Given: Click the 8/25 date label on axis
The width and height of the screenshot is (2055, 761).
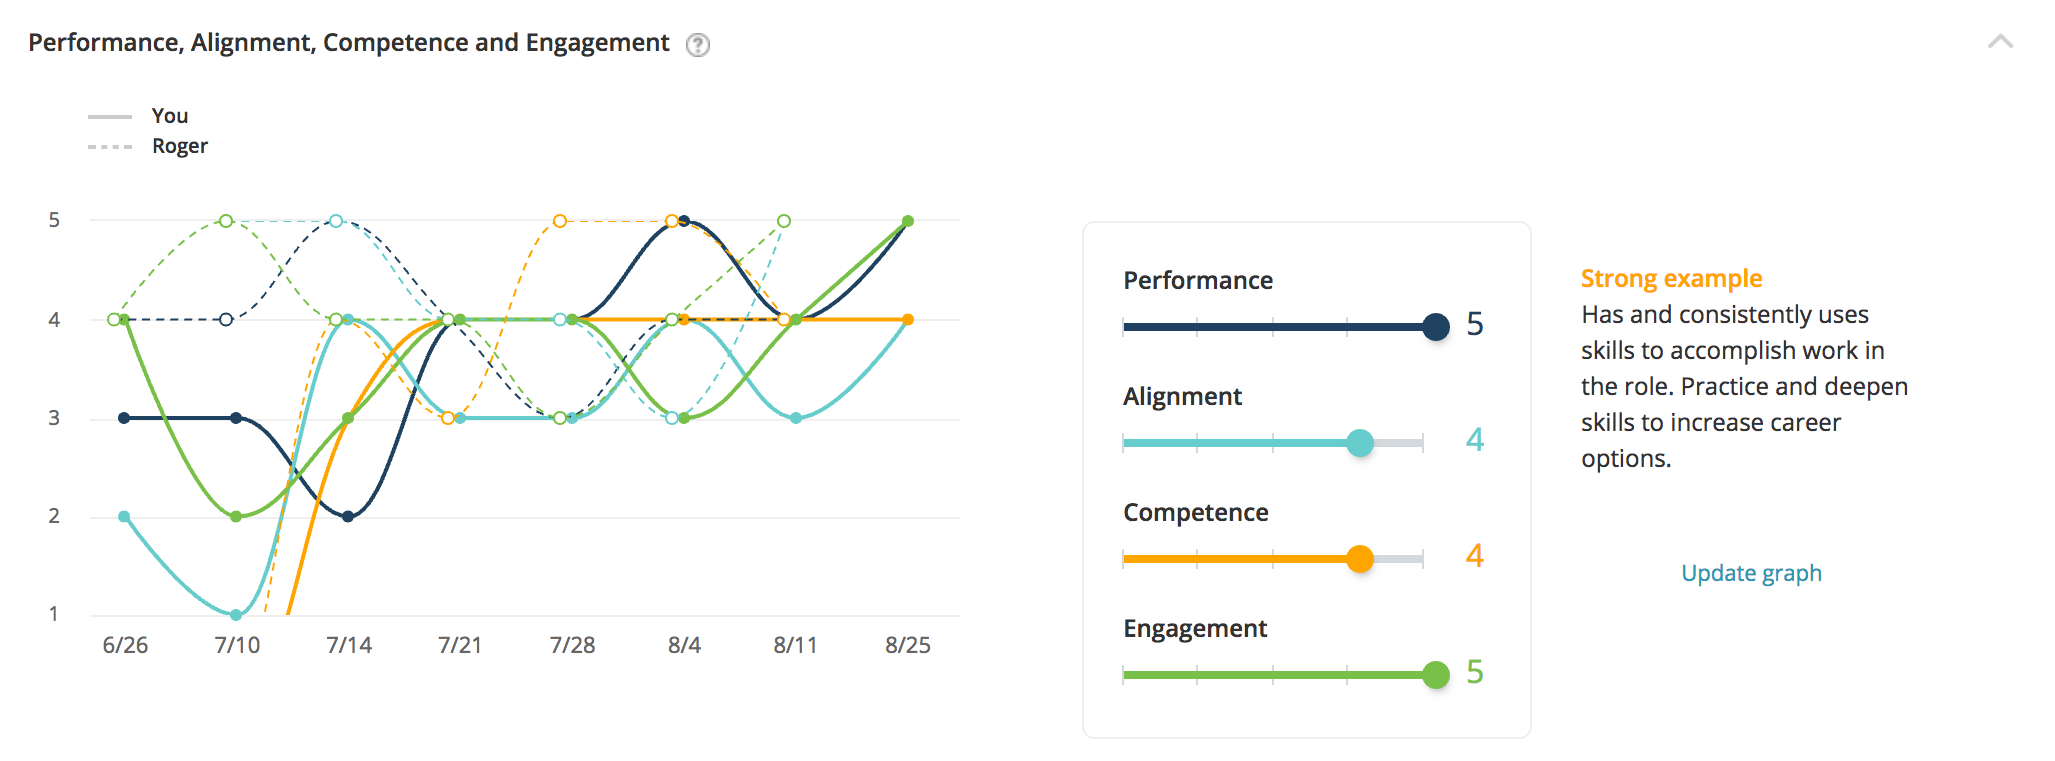Looking at the screenshot, I should [x=907, y=646].
